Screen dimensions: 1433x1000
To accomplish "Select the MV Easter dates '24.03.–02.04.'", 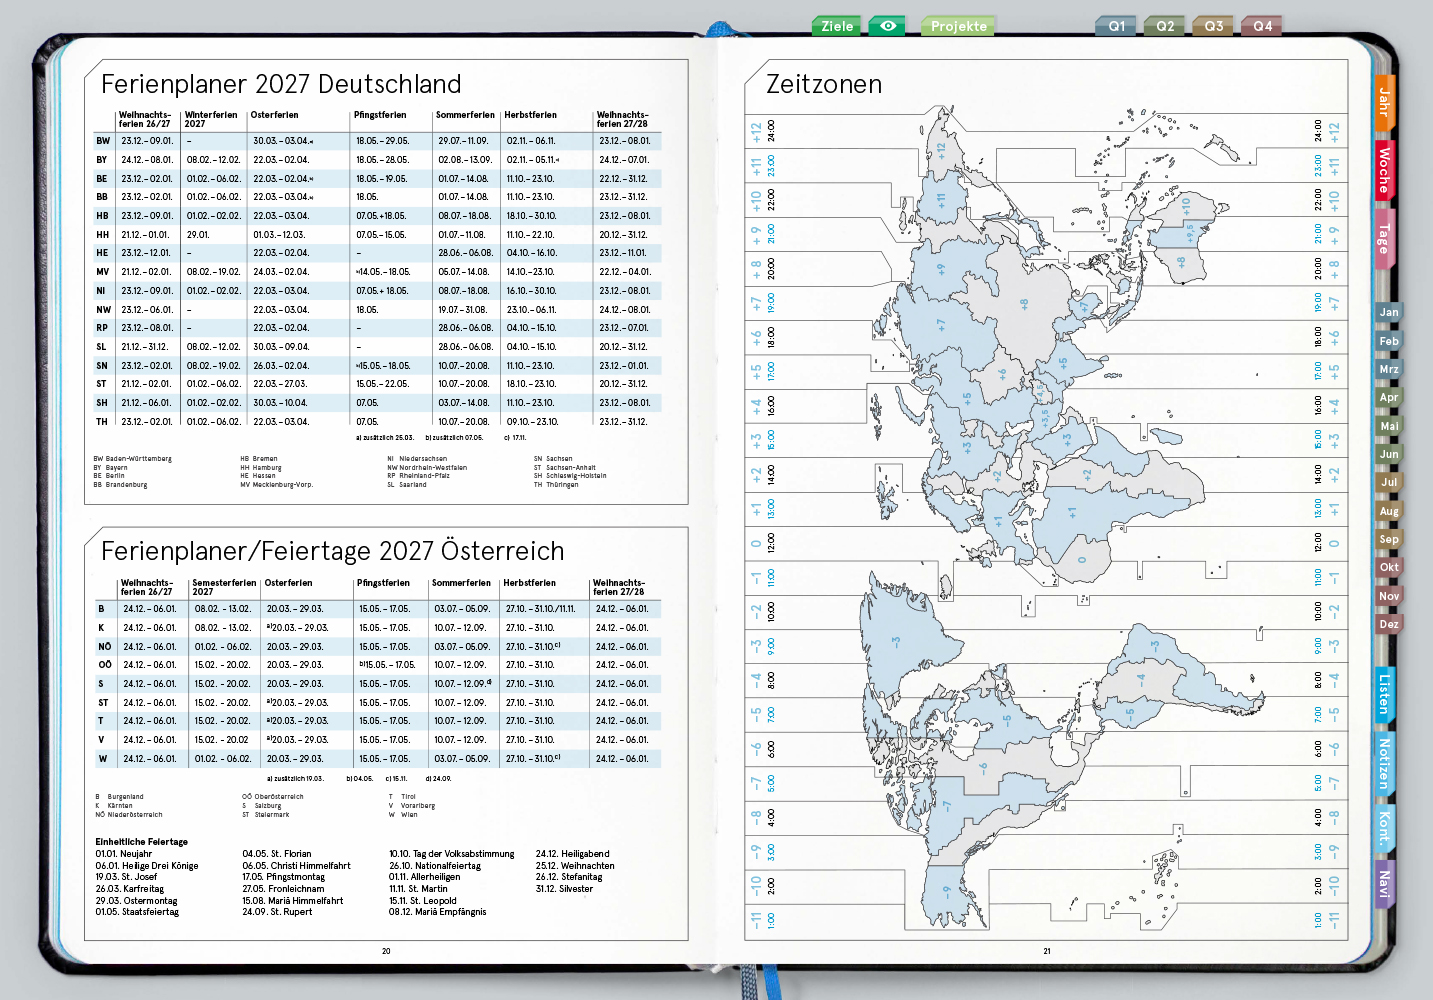I will [281, 272].
